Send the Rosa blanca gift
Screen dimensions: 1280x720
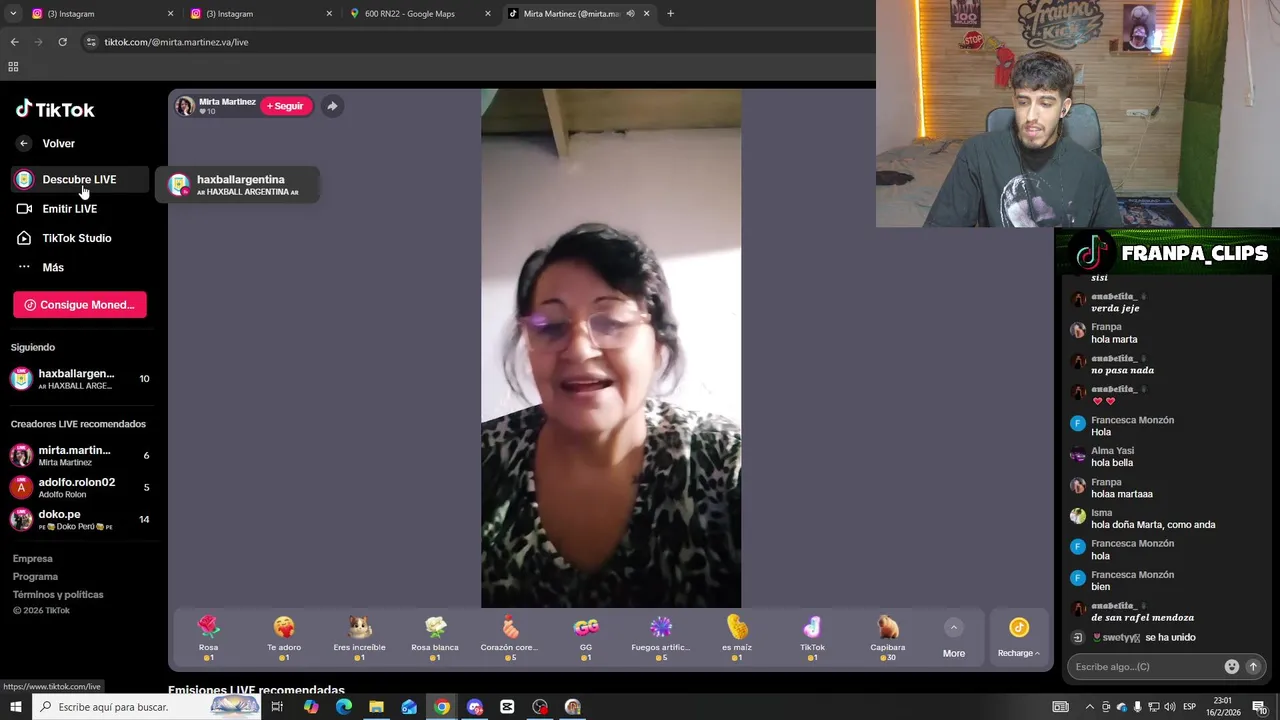[435, 637]
